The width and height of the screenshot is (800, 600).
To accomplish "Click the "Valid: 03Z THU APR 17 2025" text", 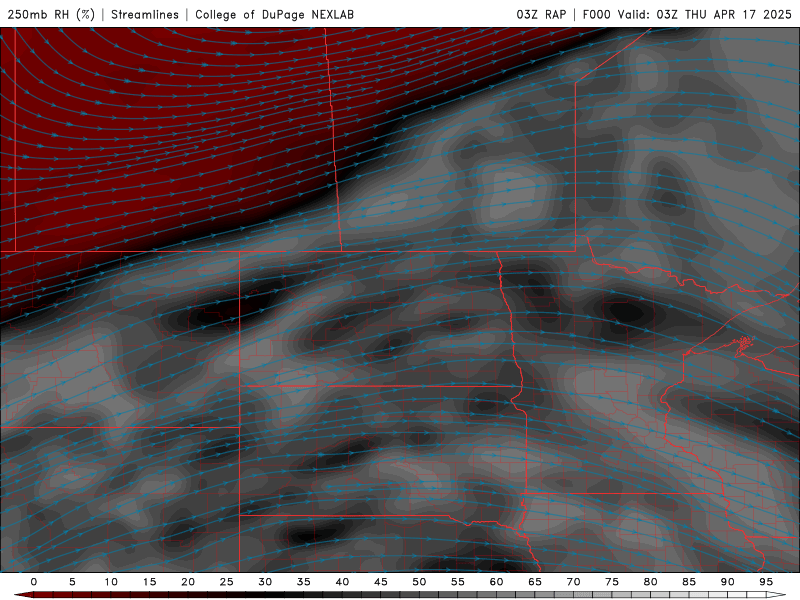I will [x=705, y=14].
